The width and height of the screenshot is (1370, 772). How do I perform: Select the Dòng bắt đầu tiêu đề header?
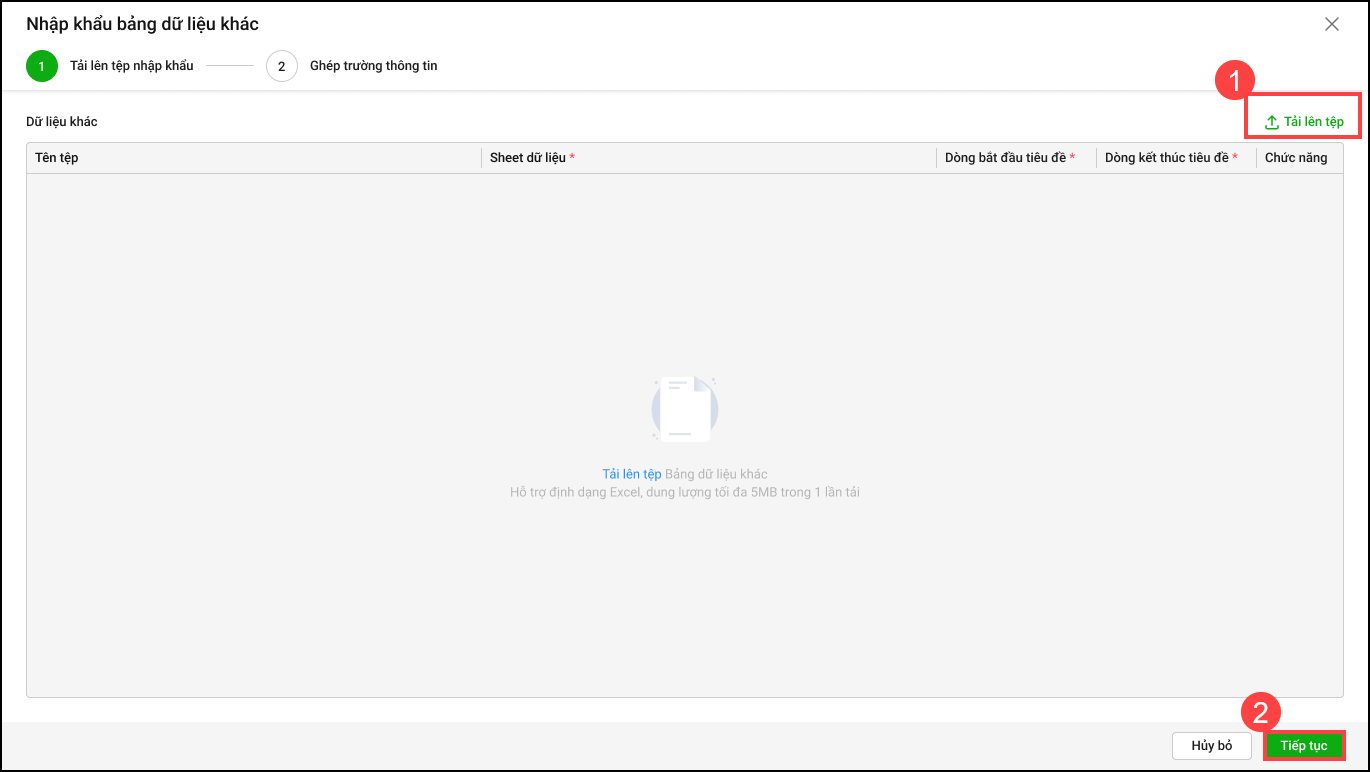pyautogui.click(x=1005, y=158)
